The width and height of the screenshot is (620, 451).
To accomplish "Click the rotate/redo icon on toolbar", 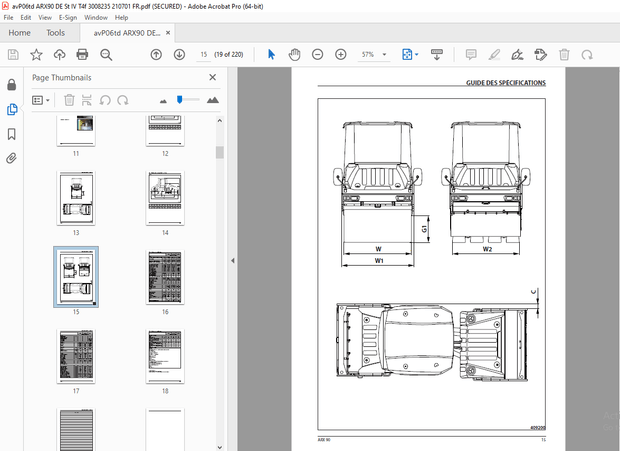I will click(x=587, y=55).
